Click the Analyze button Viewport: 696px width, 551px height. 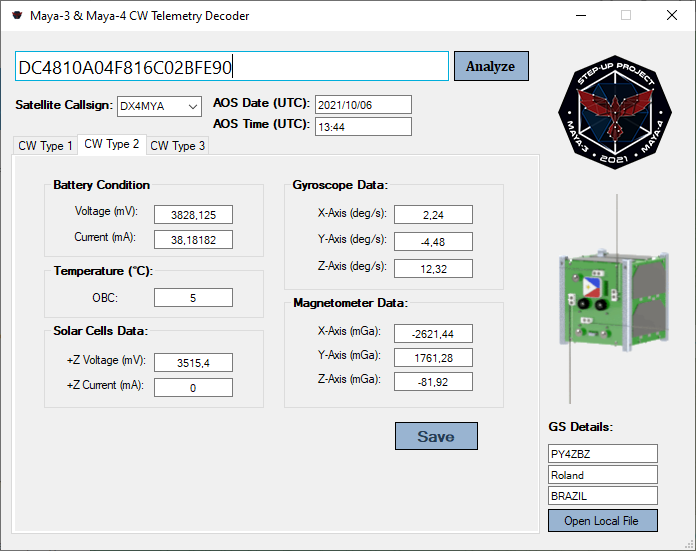pos(491,66)
